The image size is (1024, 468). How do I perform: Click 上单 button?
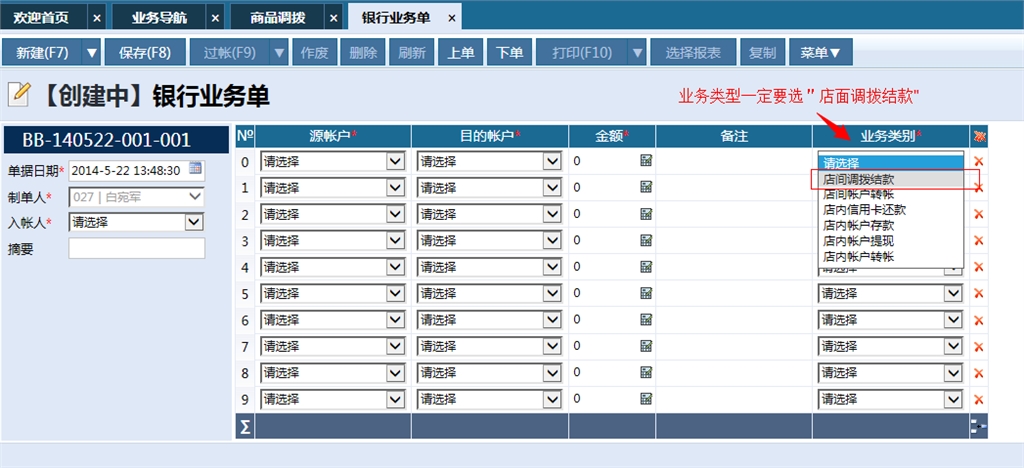point(460,53)
